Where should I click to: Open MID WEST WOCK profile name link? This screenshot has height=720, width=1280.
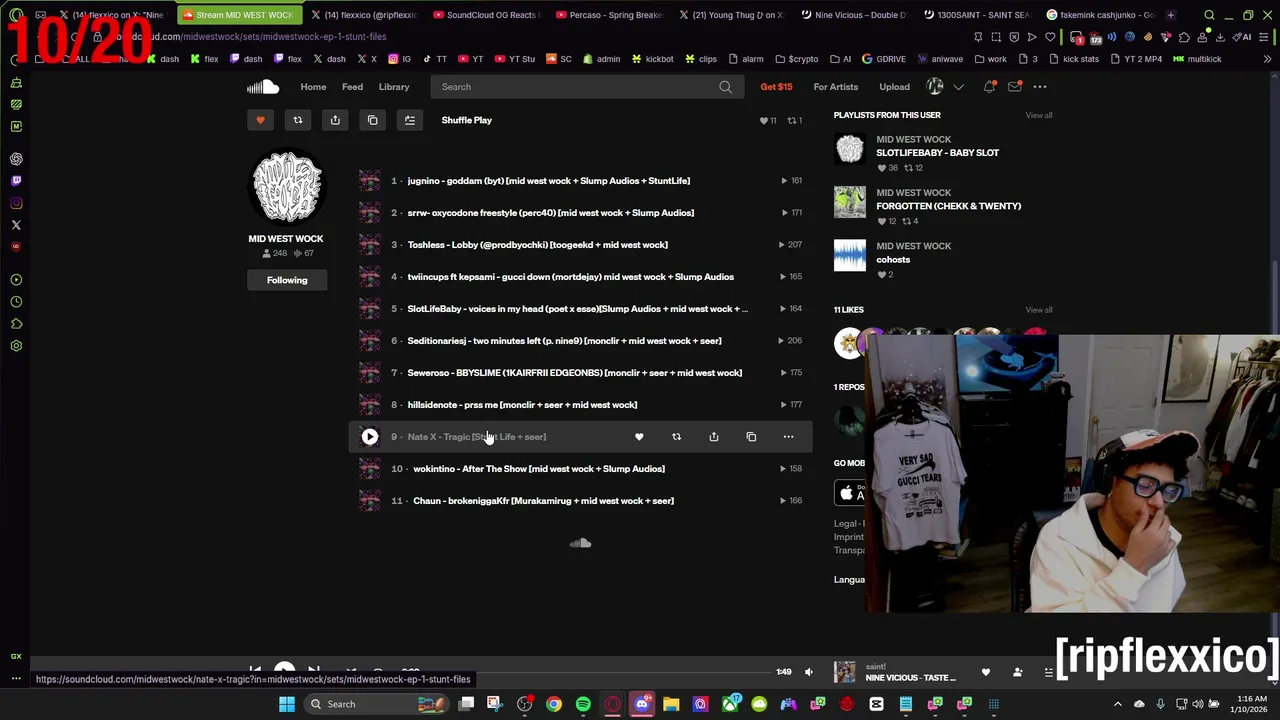click(286, 239)
